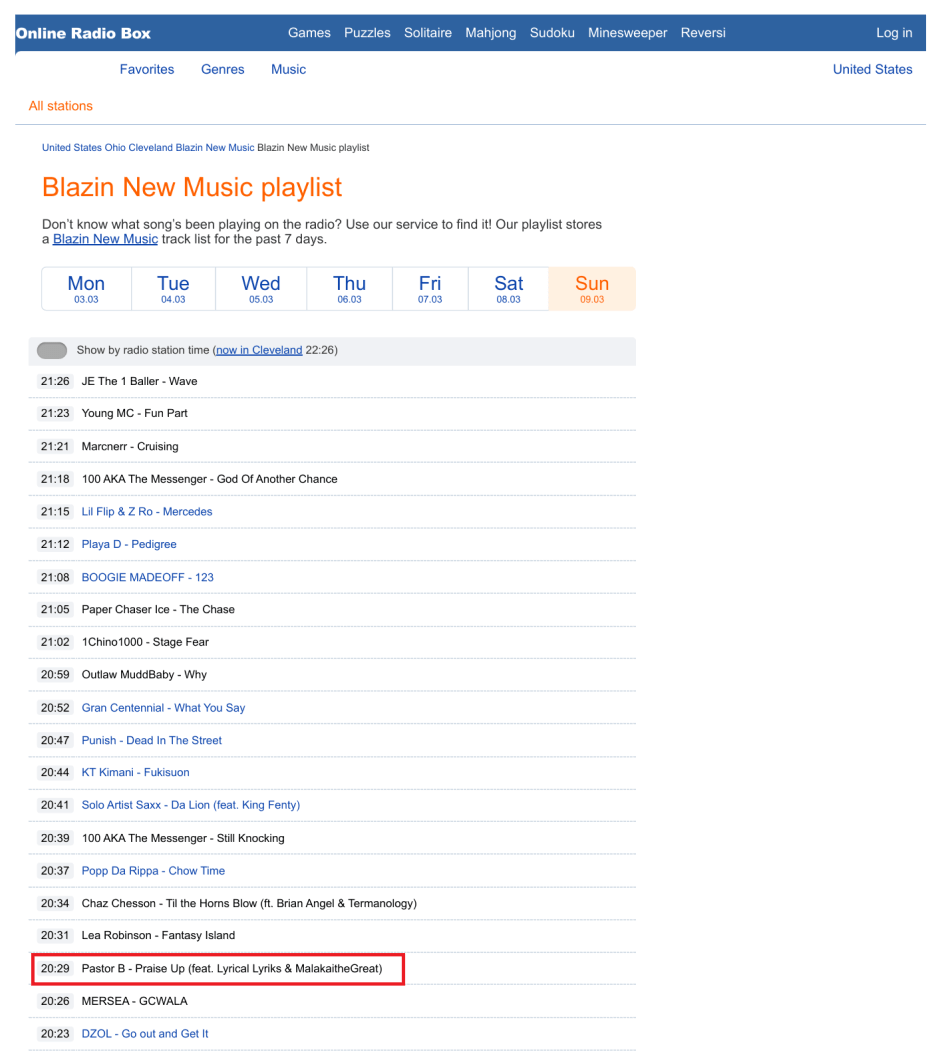Viewport: 940px width, 1056px height.
Task: Open the Online Radio Box home logo
Action: click(x=84, y=33)
